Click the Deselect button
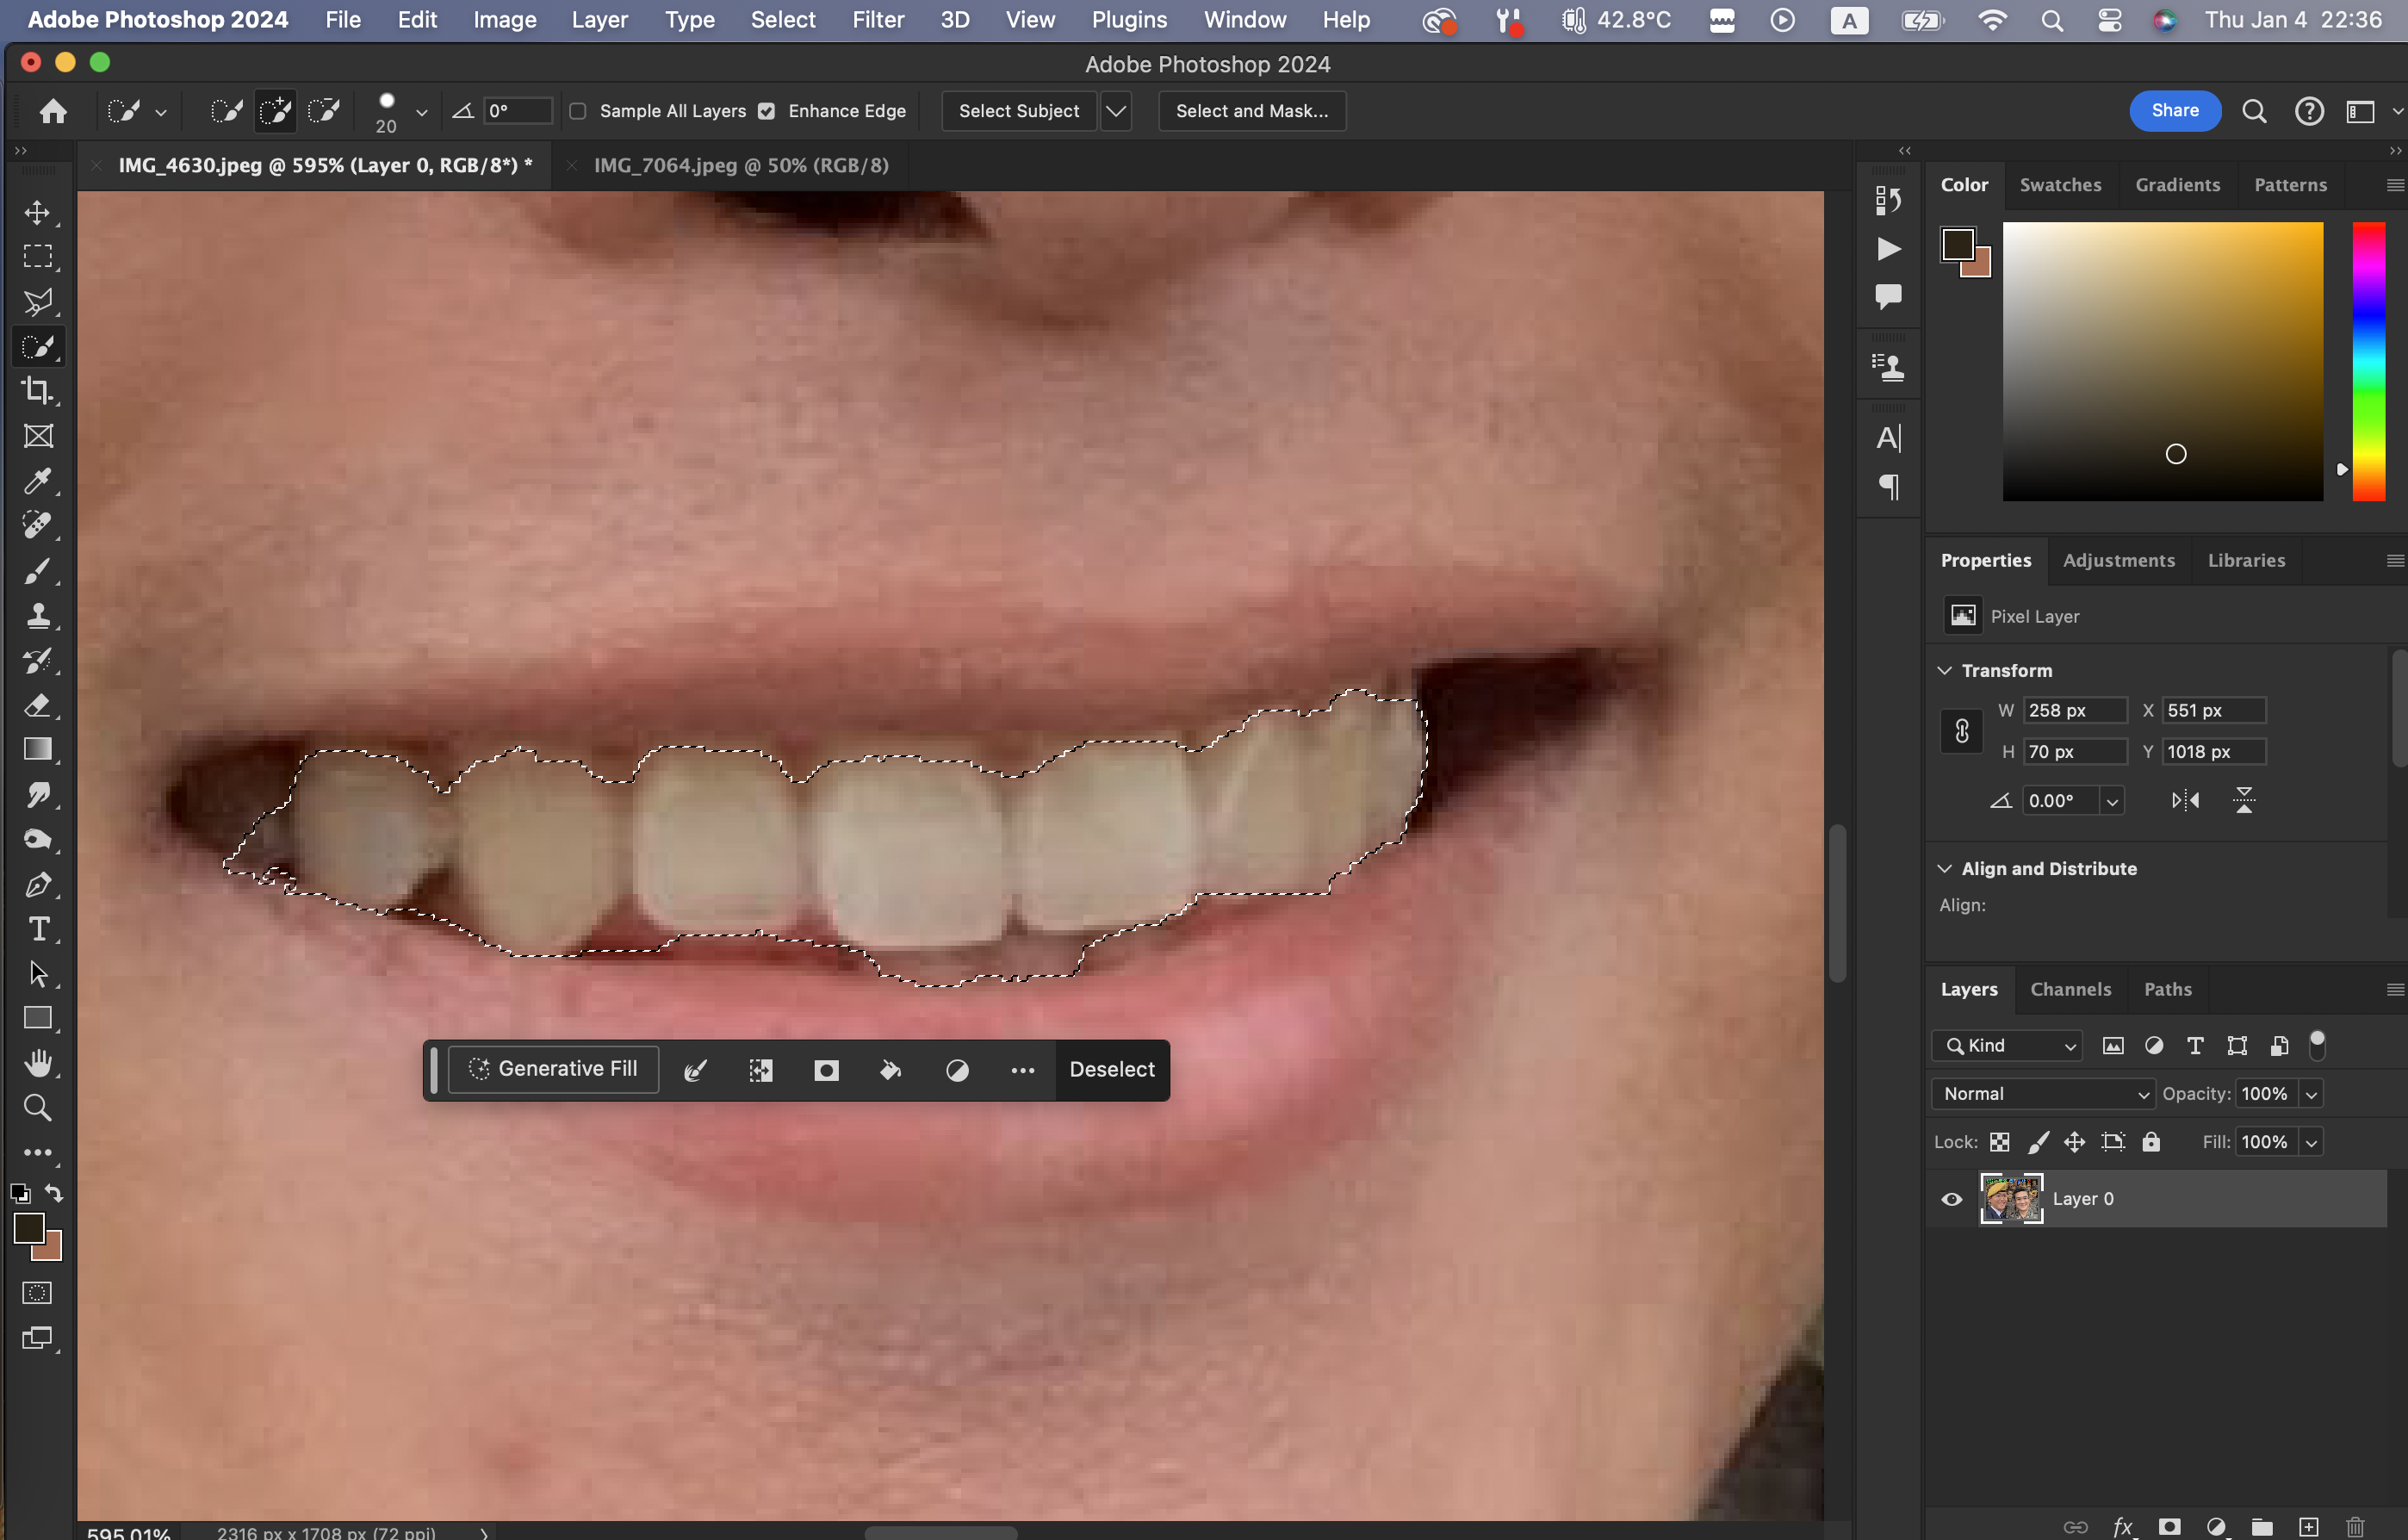 (1111, 1069)
